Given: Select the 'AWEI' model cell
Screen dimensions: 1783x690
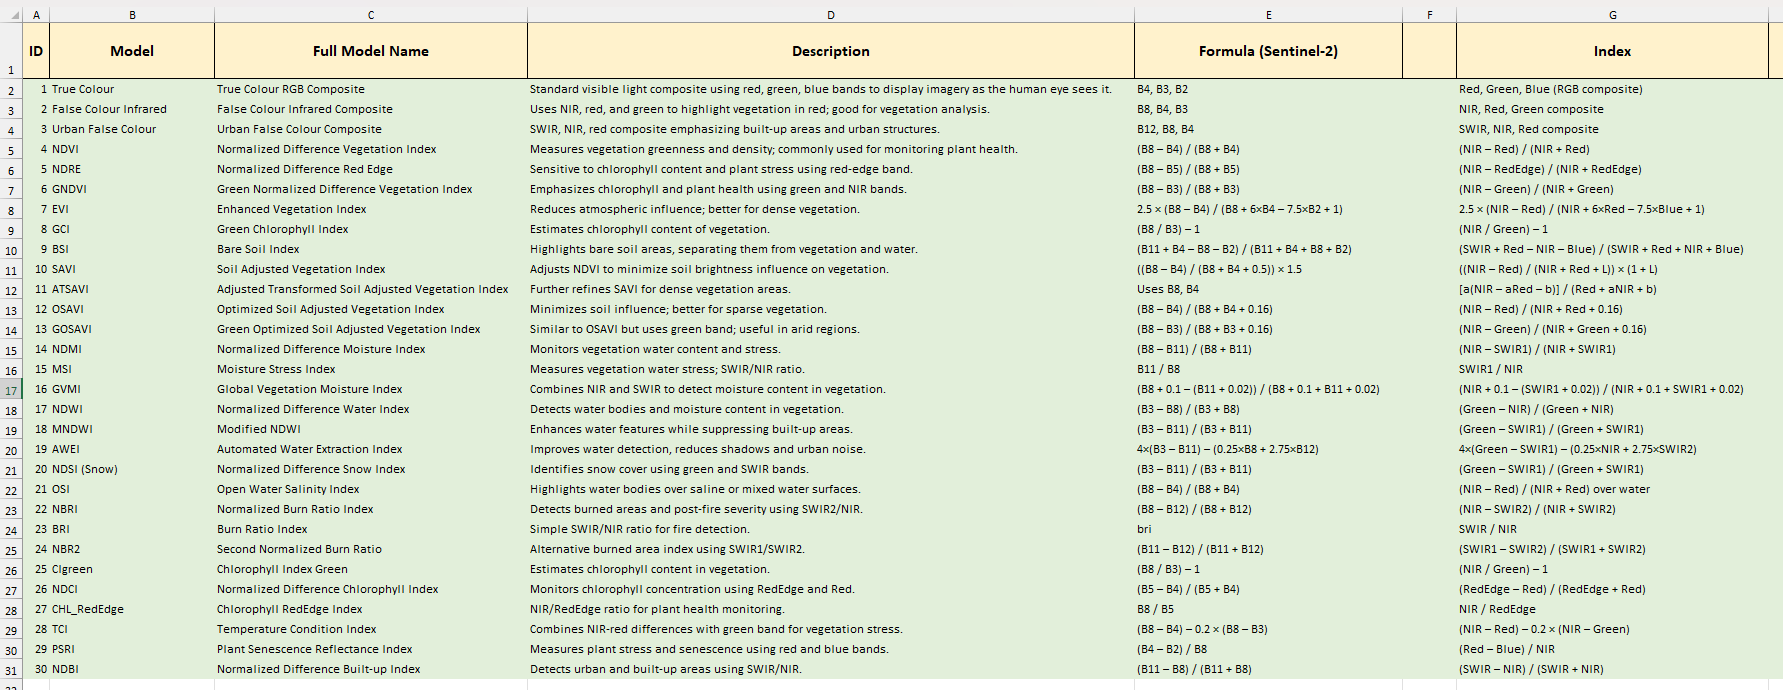Looking at the screenshot, I should (132, 449).
